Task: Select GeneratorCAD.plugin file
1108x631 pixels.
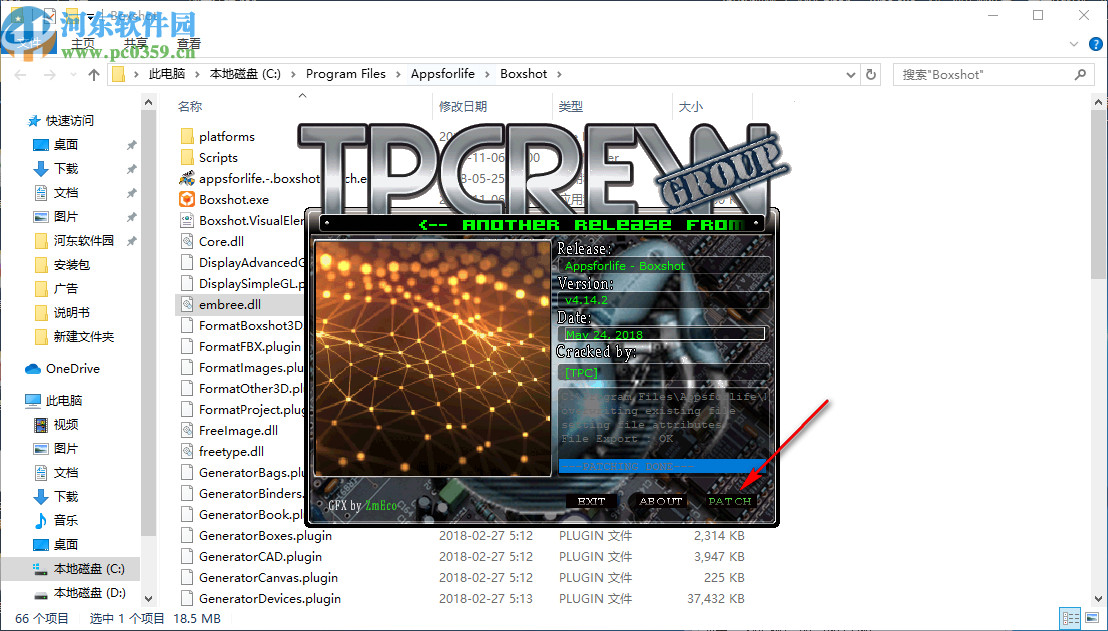Action: coord(260,557)
